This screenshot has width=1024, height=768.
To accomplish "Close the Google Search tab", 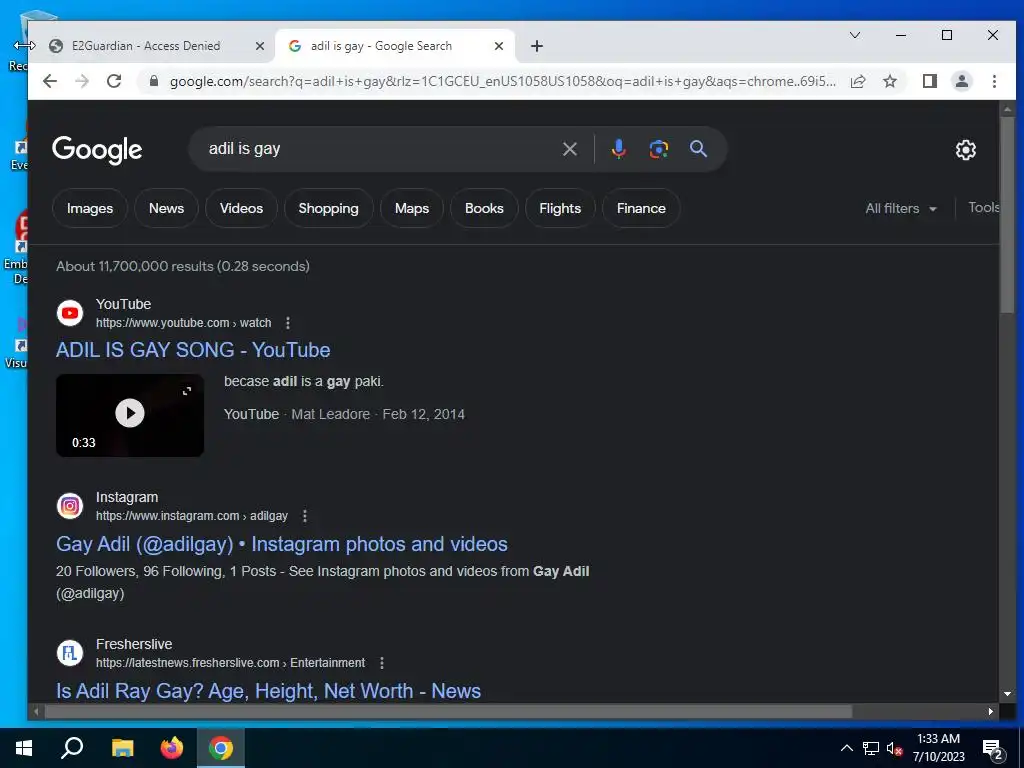I will point(499,46).
